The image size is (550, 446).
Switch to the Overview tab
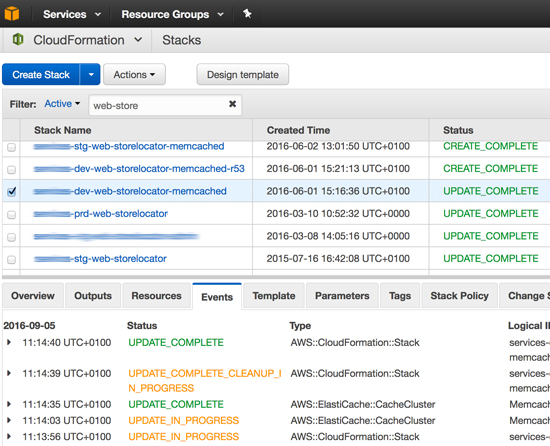[x=33, y=296]
